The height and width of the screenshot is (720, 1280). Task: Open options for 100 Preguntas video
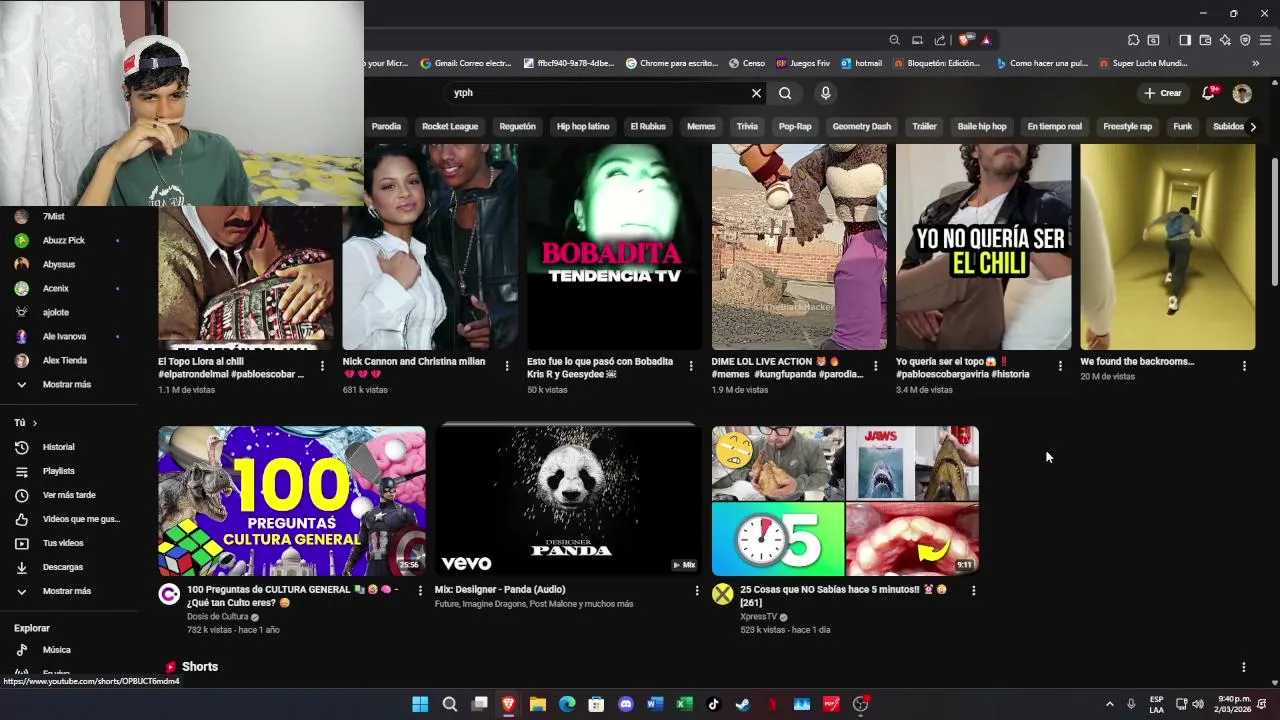pos(420,591)
